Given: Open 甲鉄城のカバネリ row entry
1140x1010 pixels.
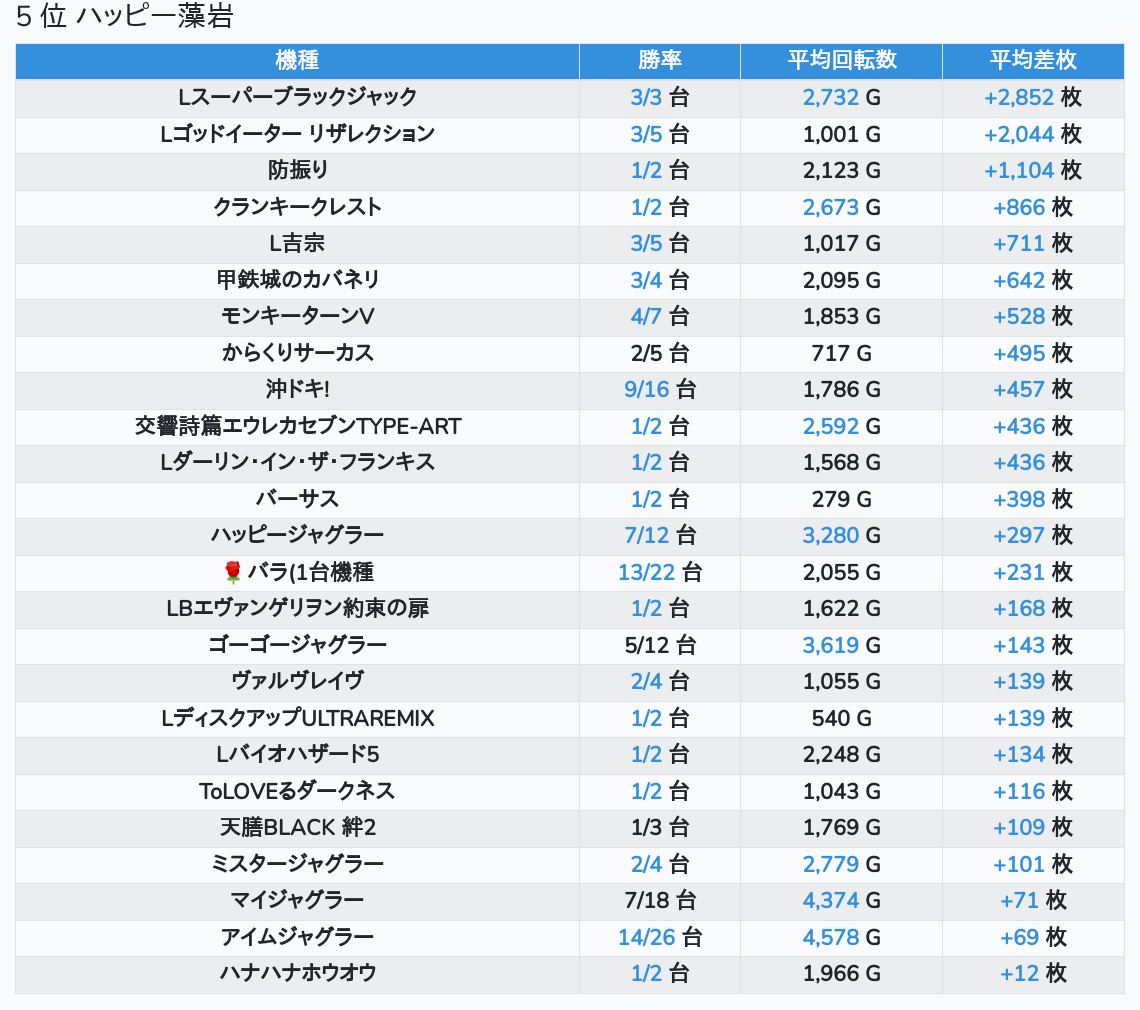Looking at the screenshot, I should coord(297,280).
